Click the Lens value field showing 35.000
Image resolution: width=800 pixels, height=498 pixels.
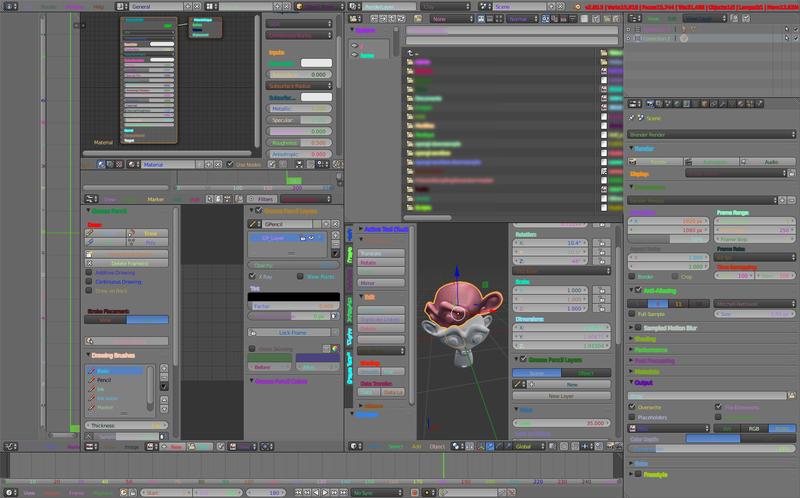(560, 423)
